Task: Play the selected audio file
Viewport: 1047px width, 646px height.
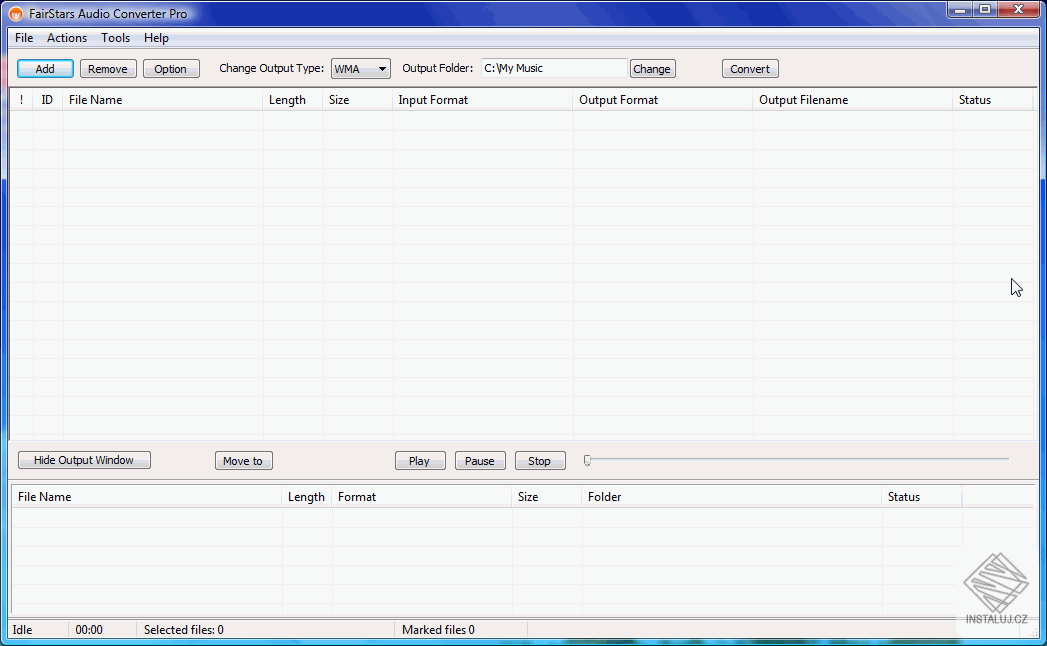Action: [420, 461]
